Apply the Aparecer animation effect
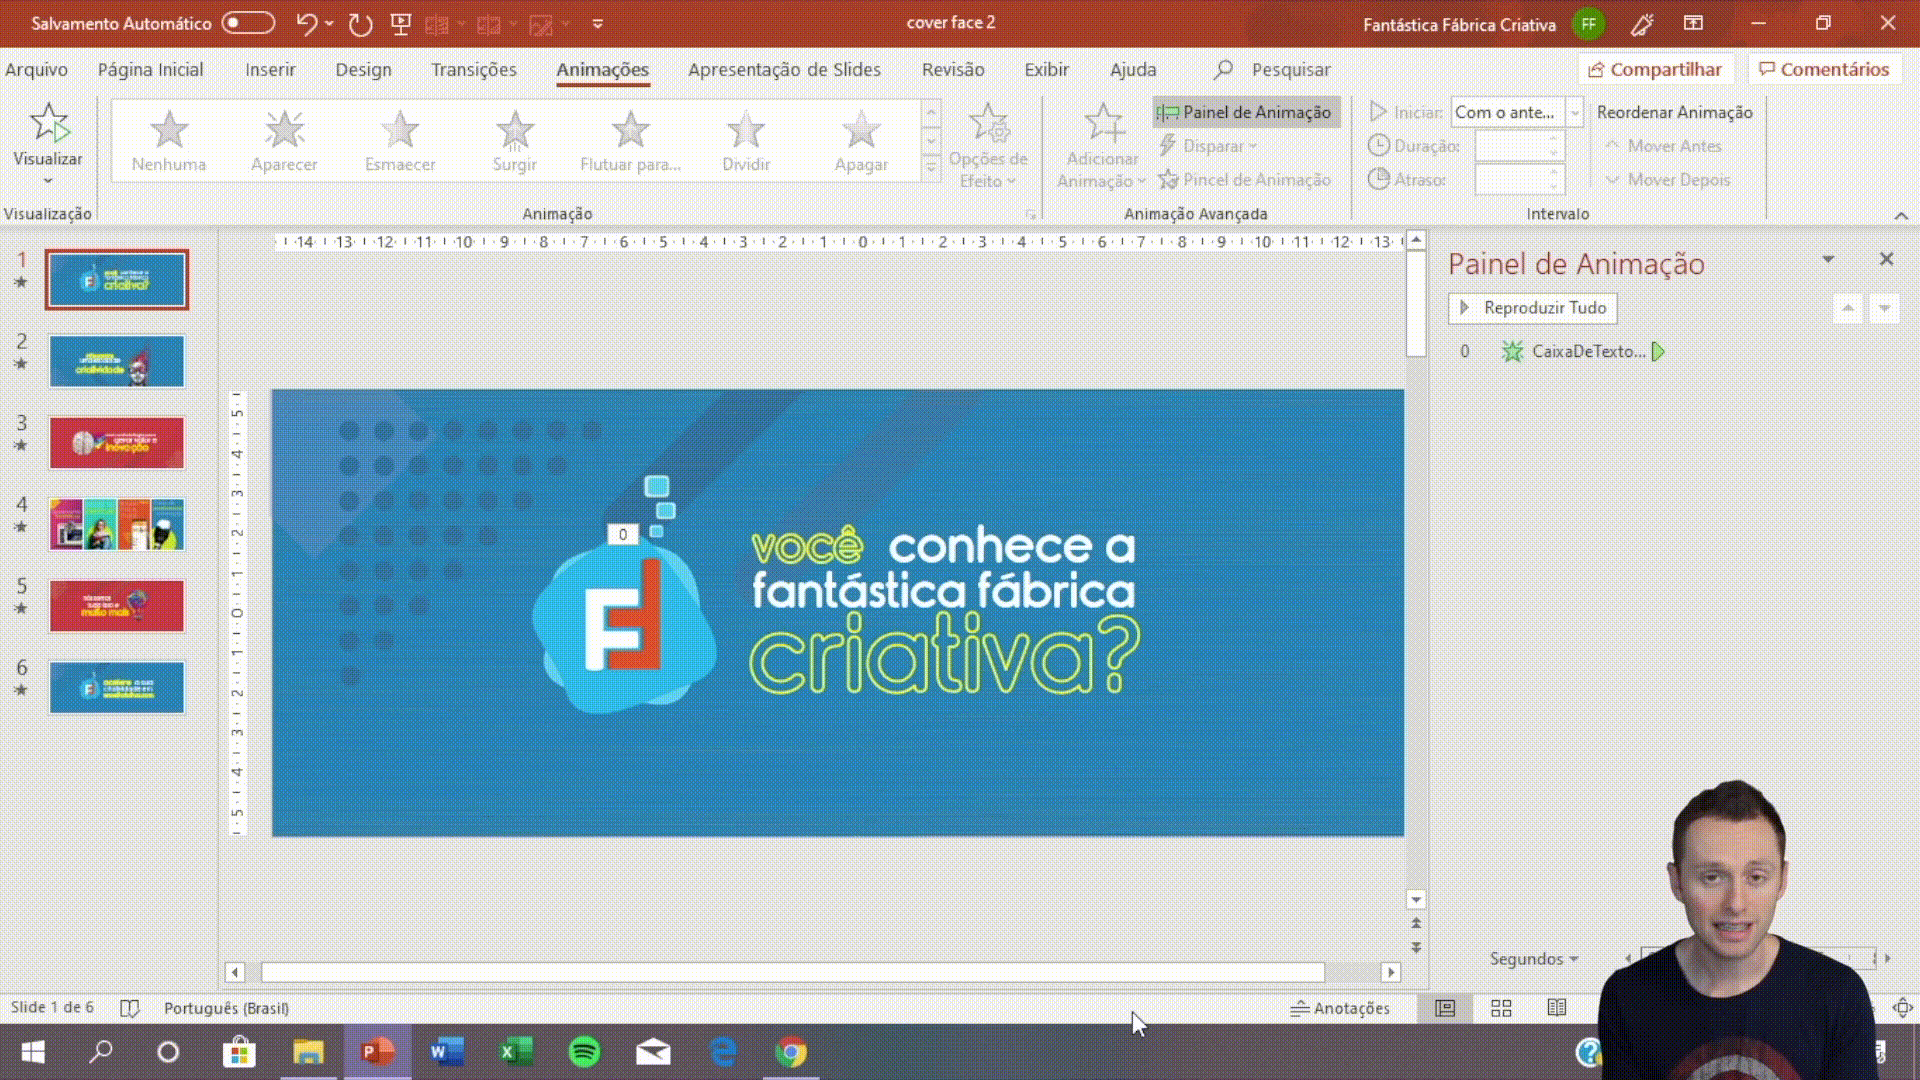Viewport: 1920px width, 1080px height. [x=284, y=141]
